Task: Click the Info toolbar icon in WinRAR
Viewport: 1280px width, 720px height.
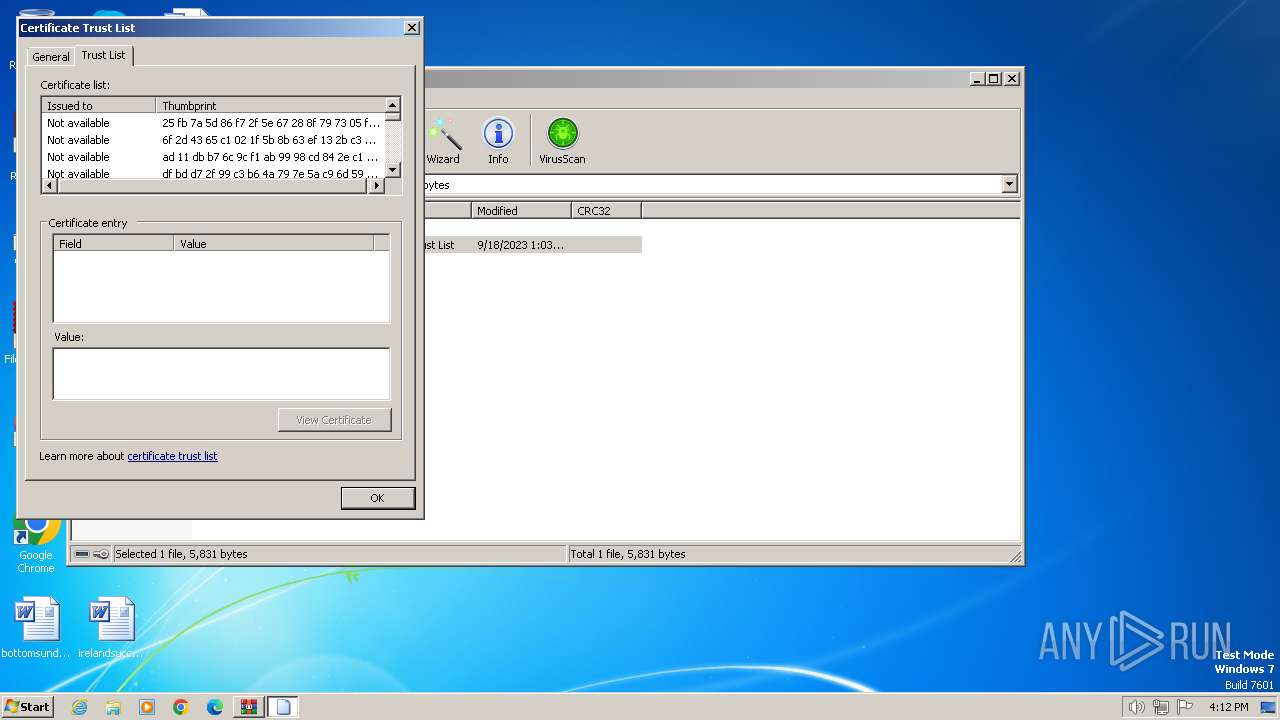Action: pos(498,141)
